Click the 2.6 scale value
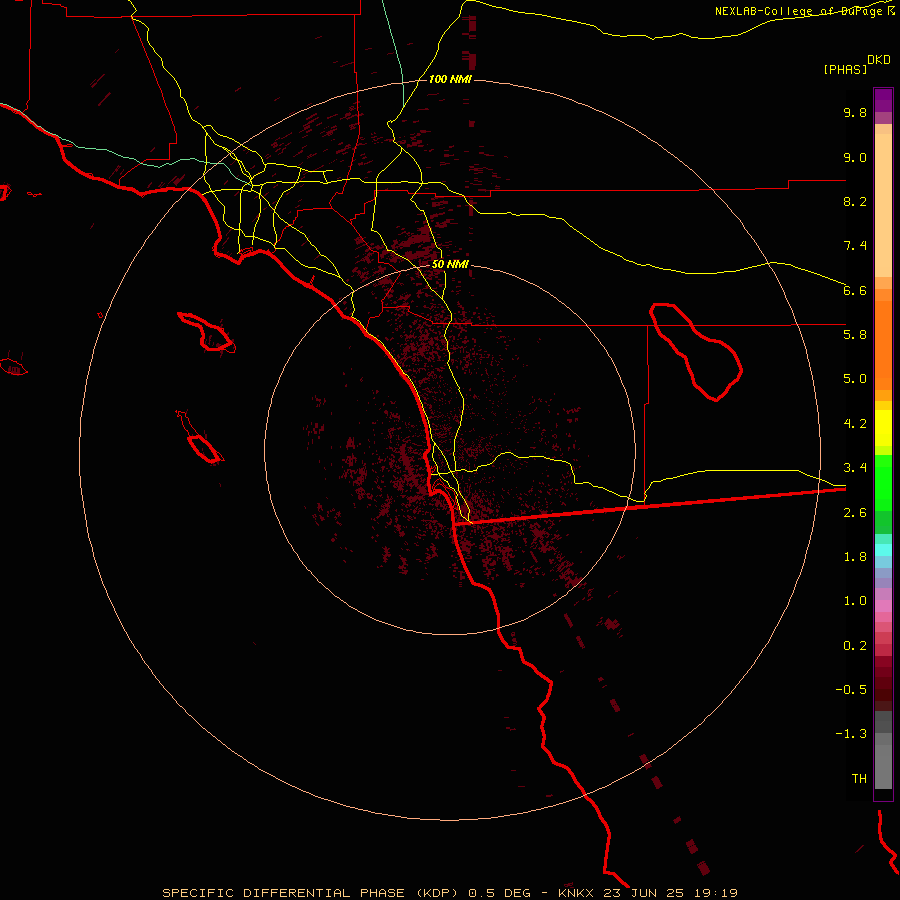This screenshot has width=900, height=900. click(x=855, y=513)
